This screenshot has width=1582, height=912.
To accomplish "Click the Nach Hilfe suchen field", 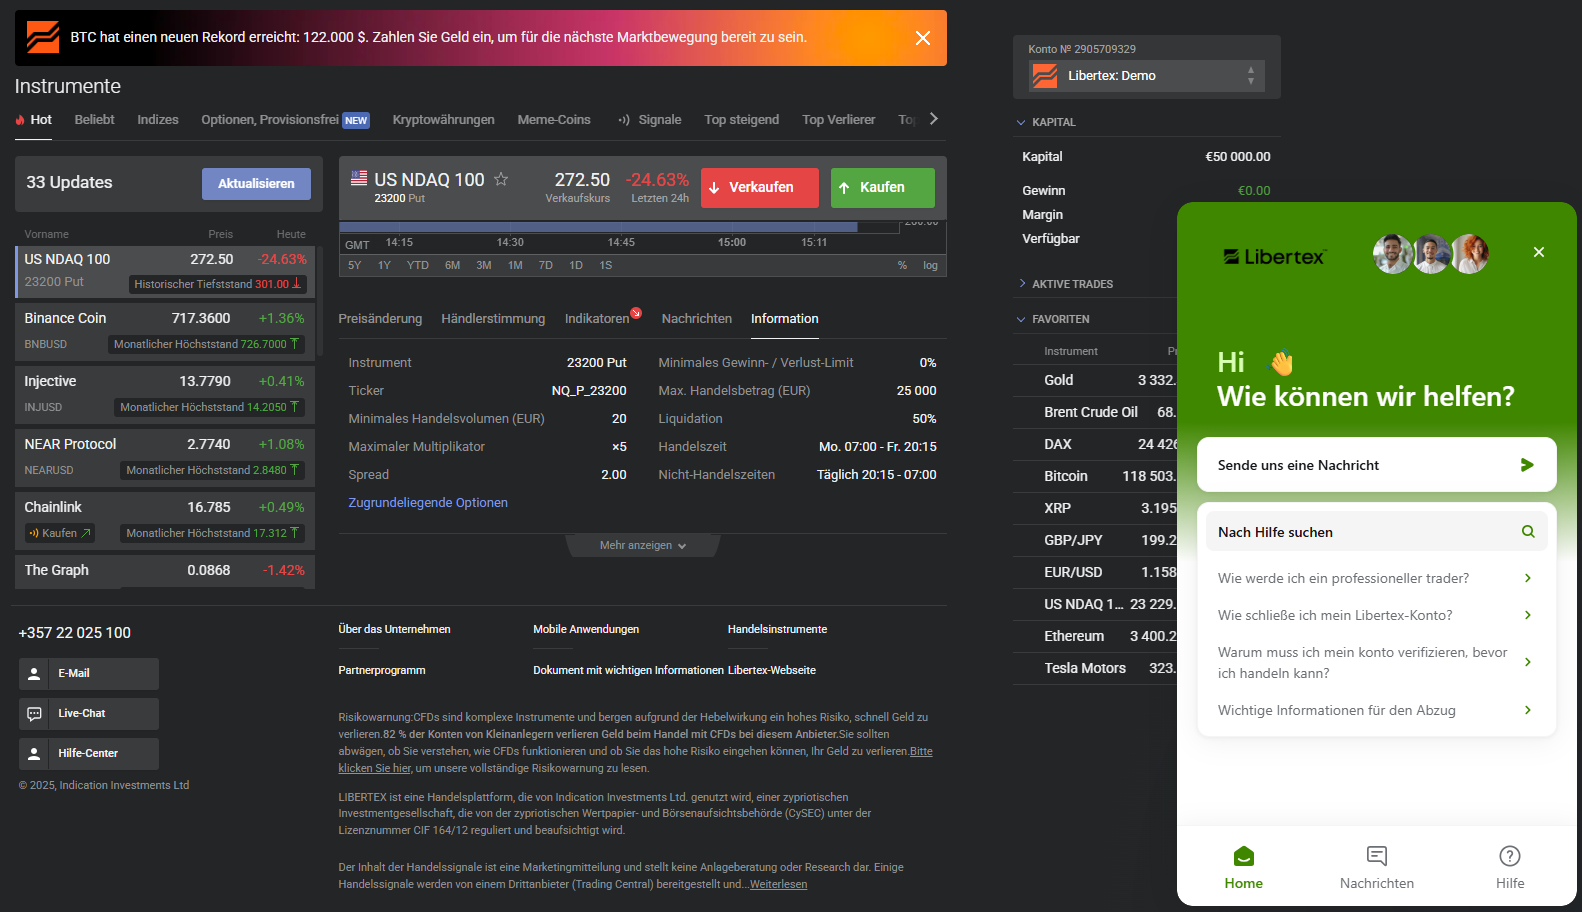I will (1376, 532).
